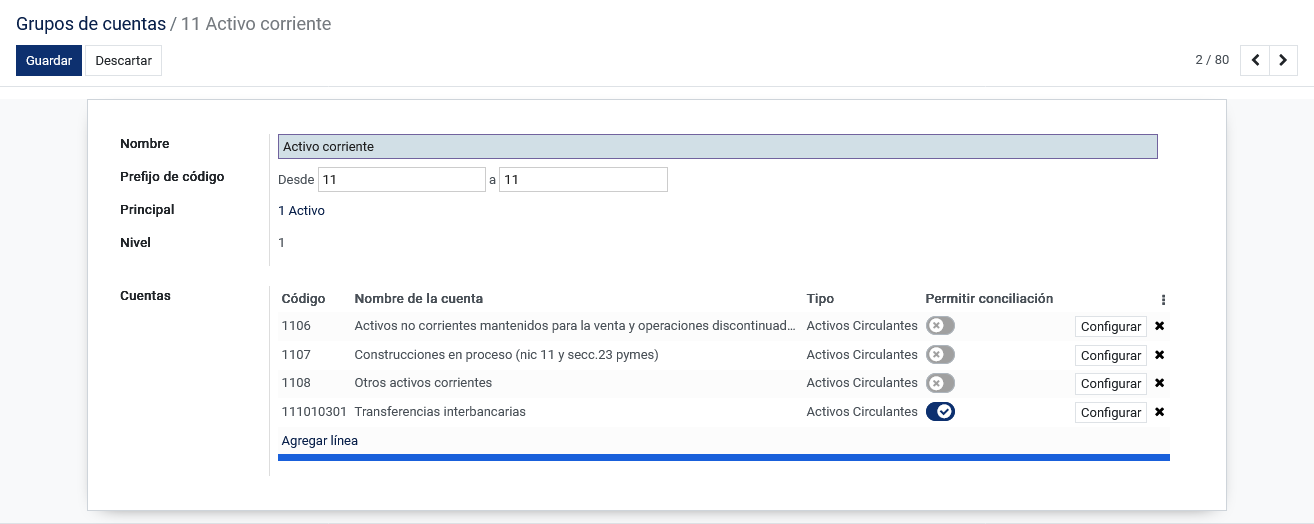Enable reconciliation for Otros activos corrientes
The image size is (1314, 524).
coord(940,383)
